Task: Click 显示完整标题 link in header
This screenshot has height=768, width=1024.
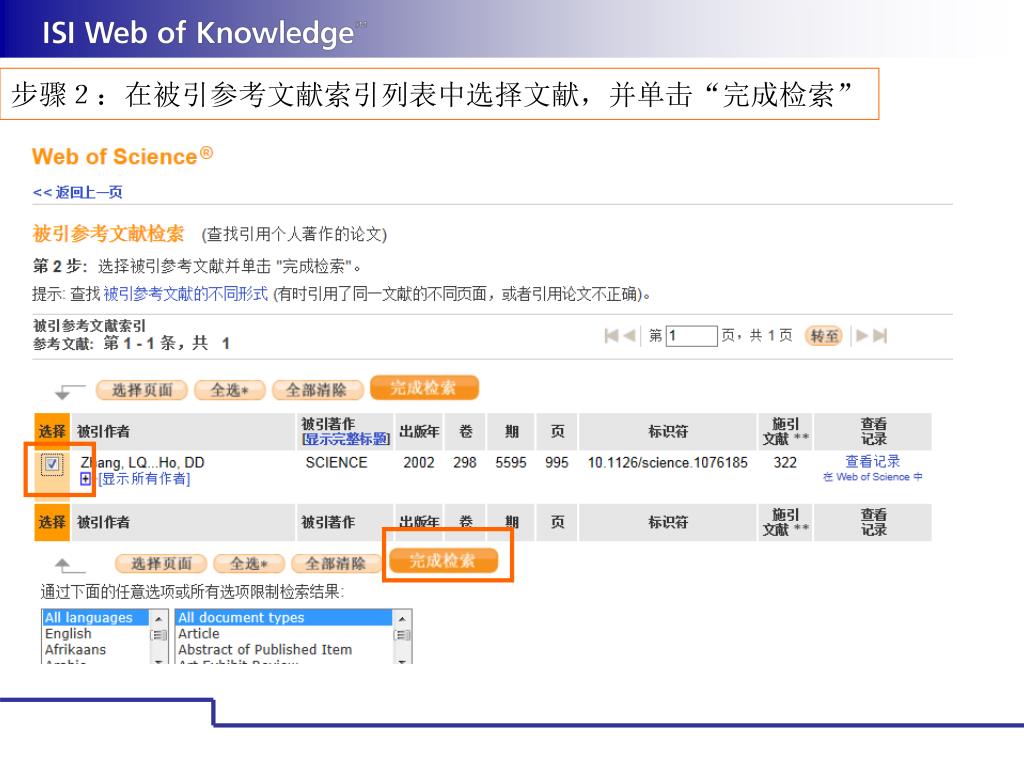Action: 345,439
